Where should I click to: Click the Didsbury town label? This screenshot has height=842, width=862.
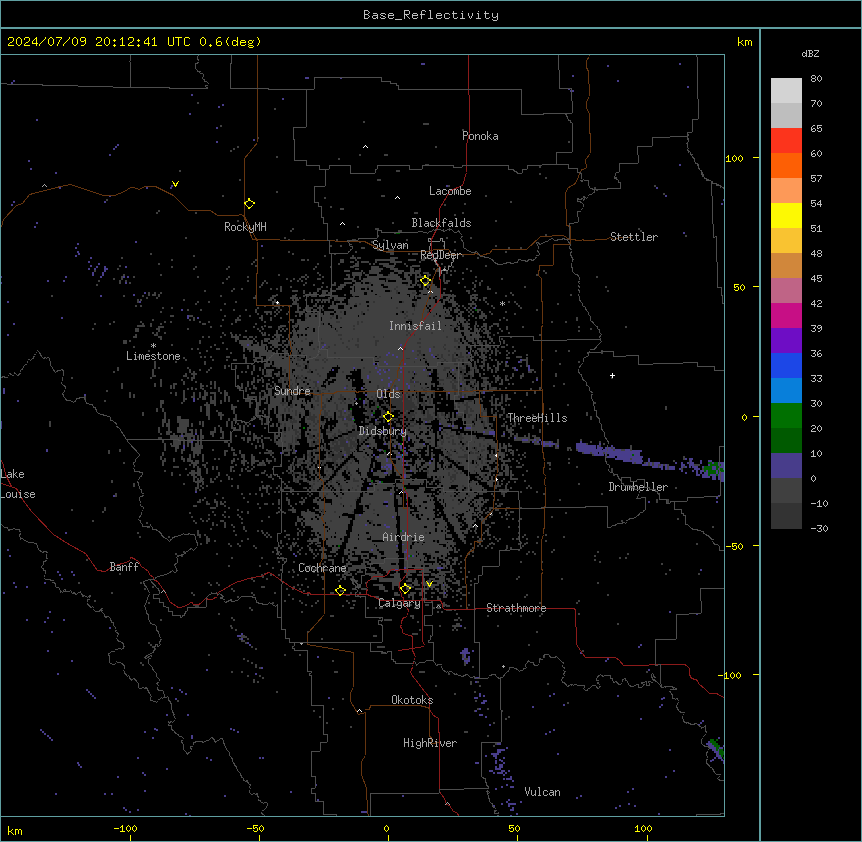pyautogui.click(x=383, y=431)
